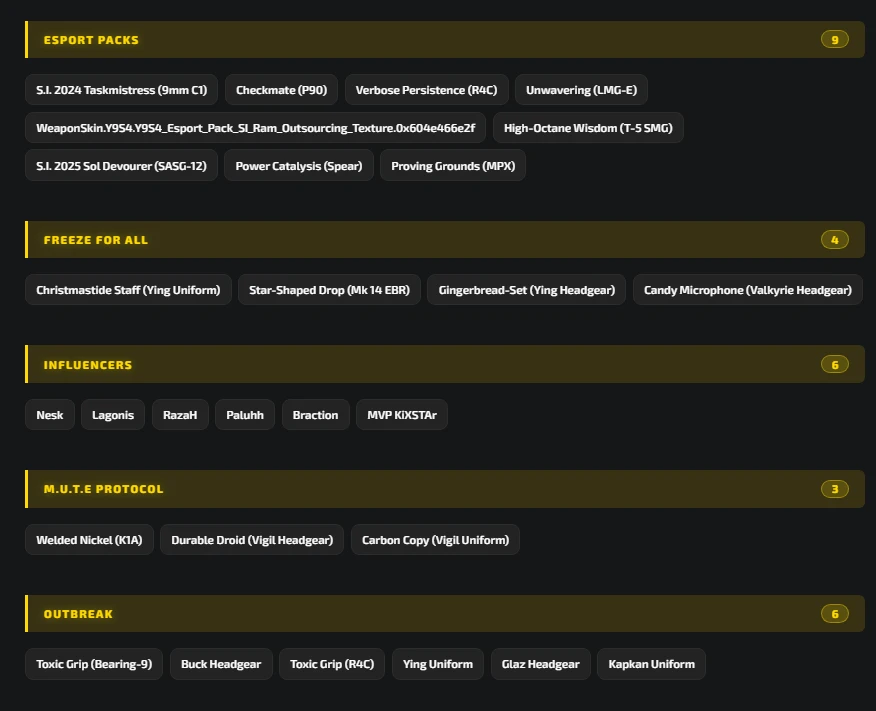Collapse the M.U.T.E Protocol section

(445, 489)
